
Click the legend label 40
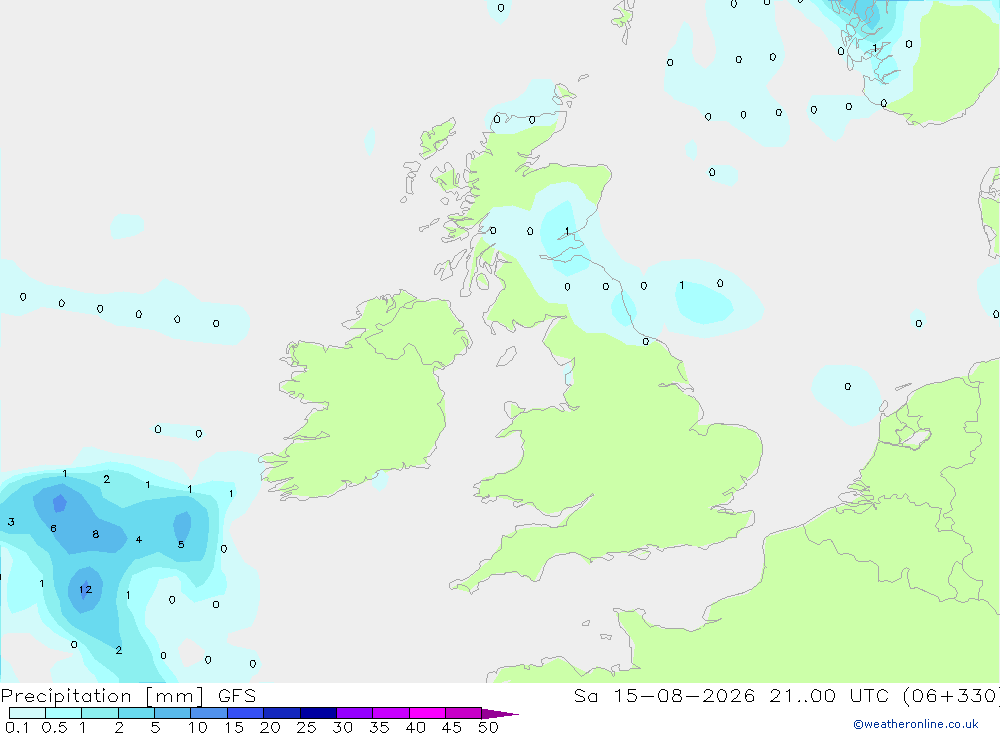tap(415, 727)
